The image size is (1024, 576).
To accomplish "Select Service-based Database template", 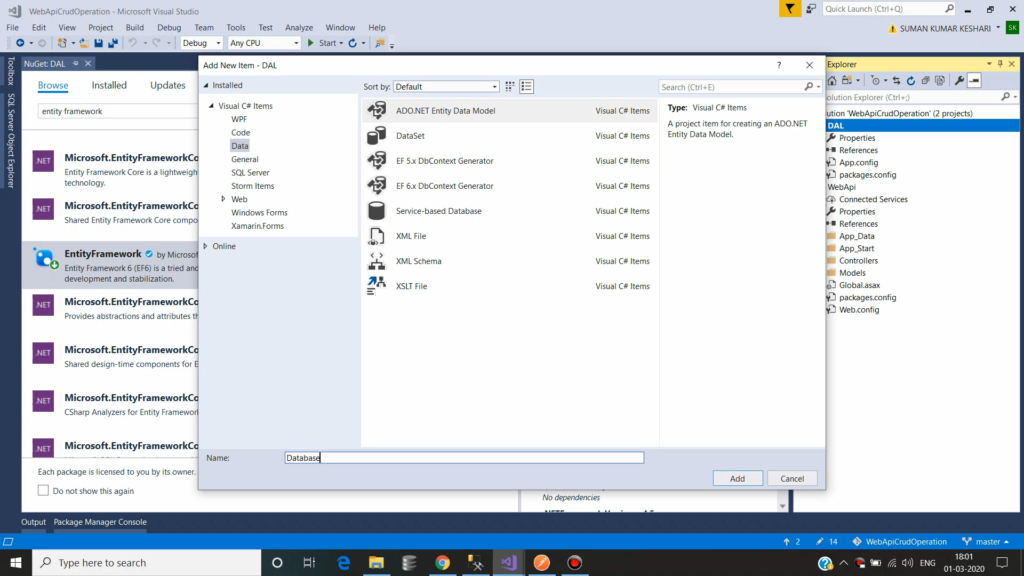I will pos(509,211).
